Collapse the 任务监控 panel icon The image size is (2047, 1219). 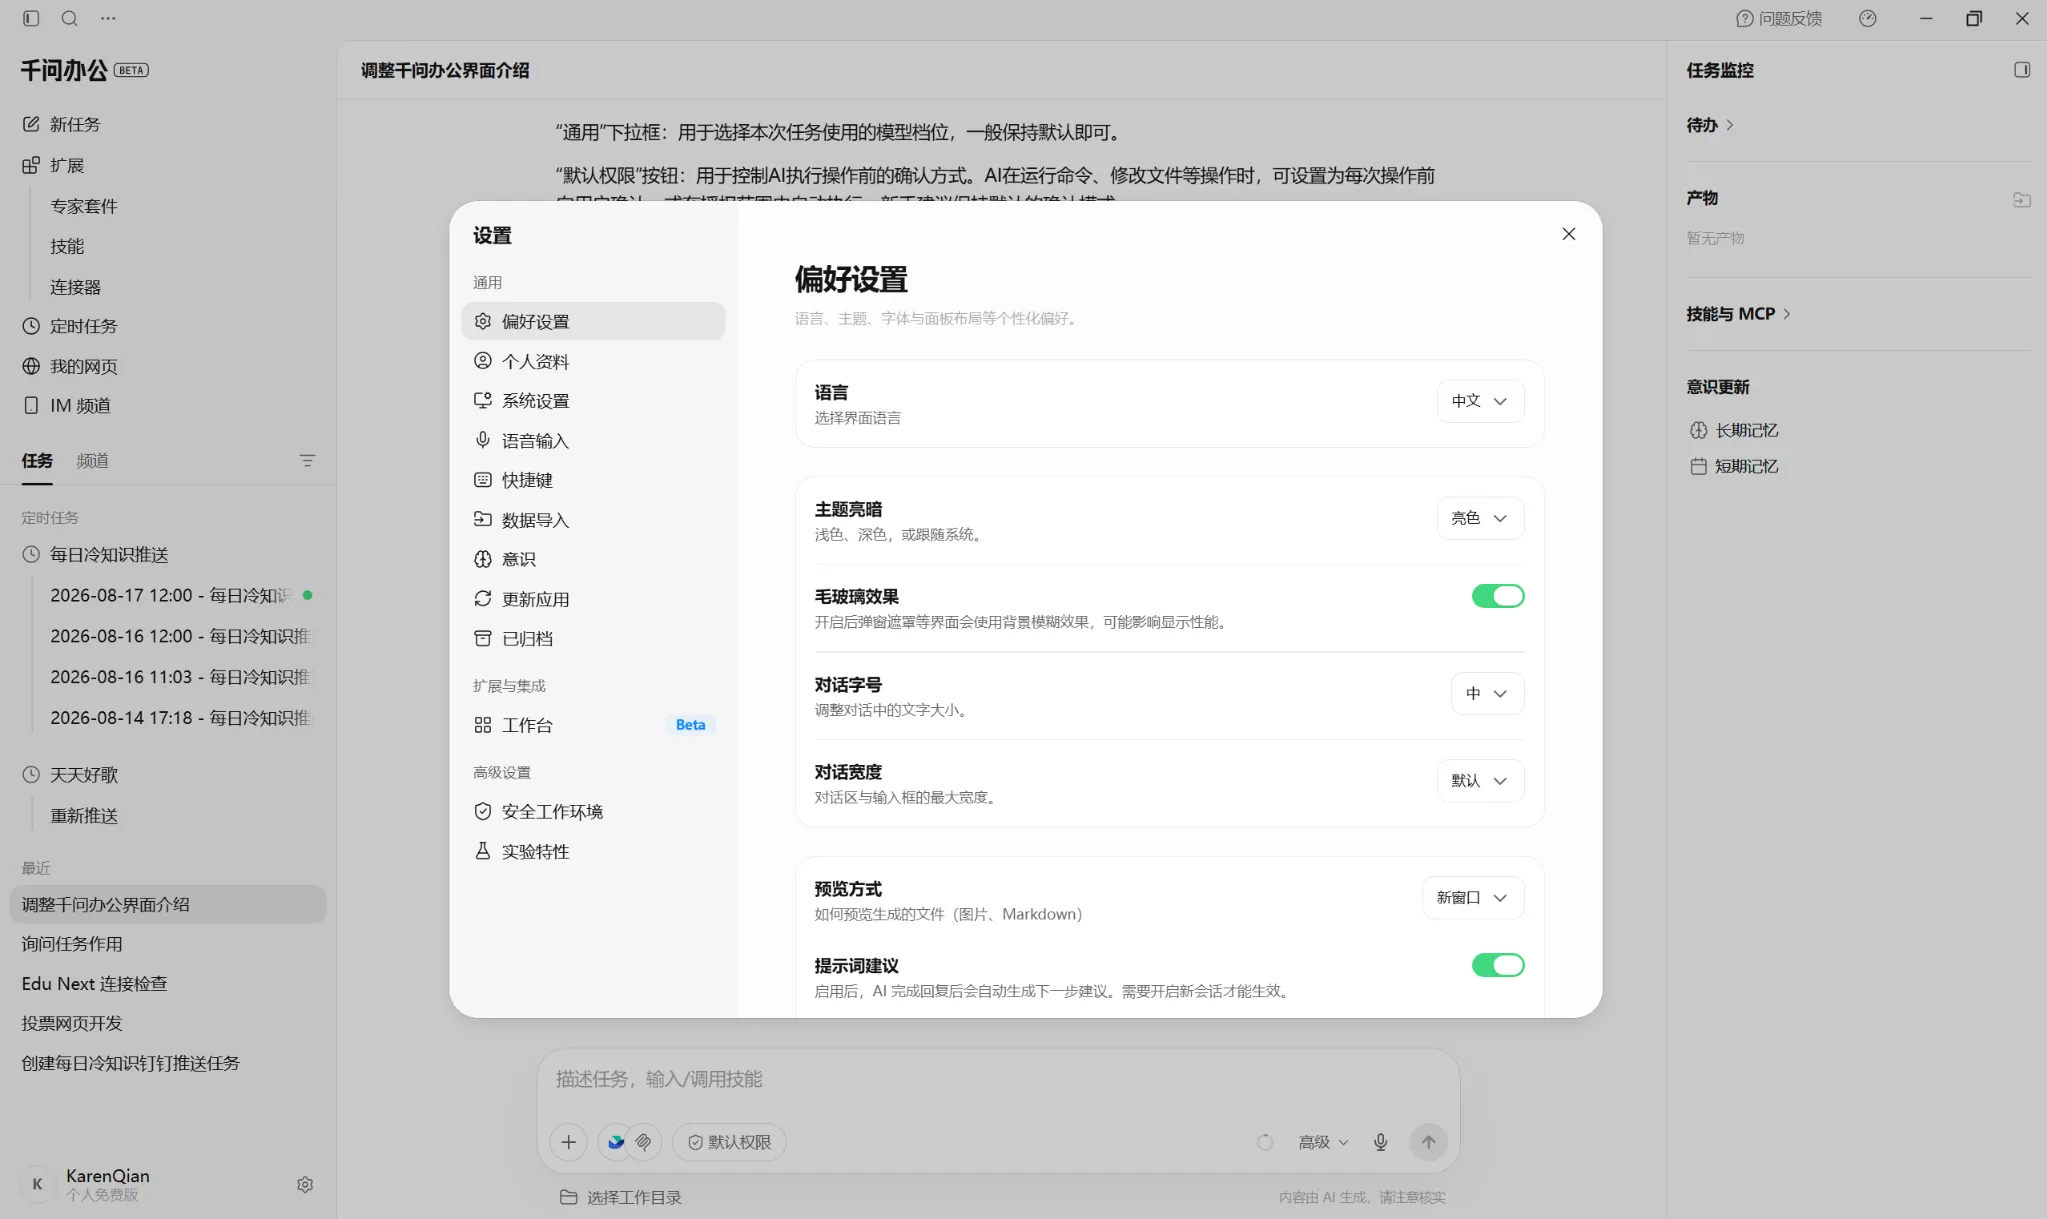[2021, 70]
